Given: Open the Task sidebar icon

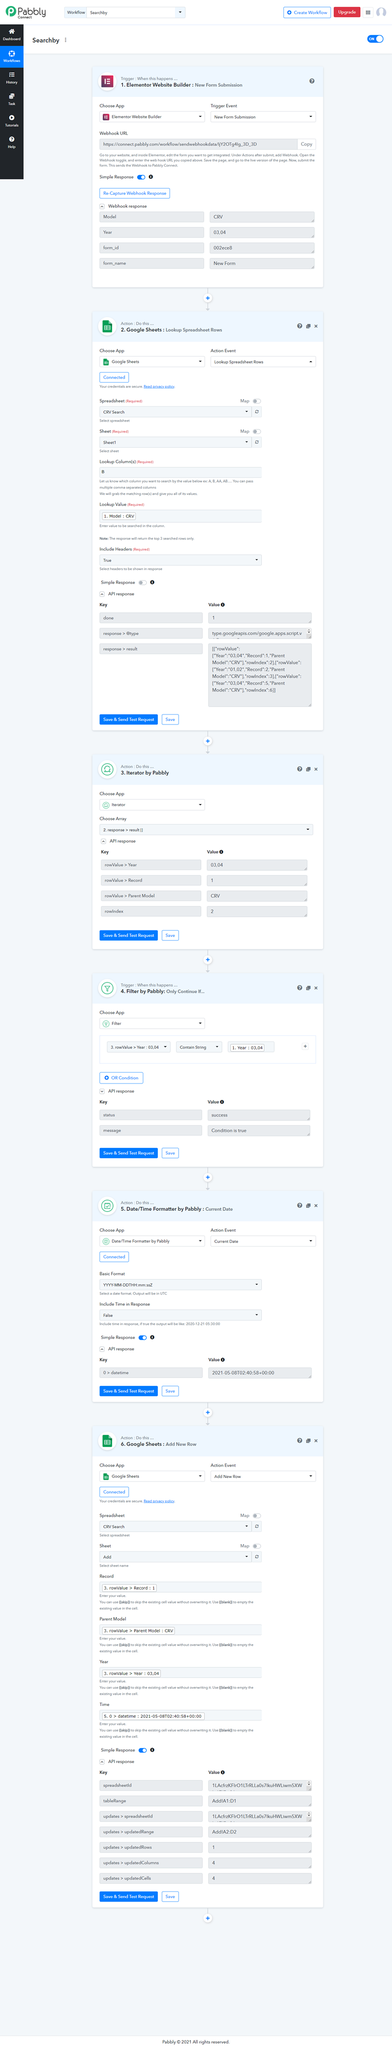Looking at the screenshot, I should point(11,100).
